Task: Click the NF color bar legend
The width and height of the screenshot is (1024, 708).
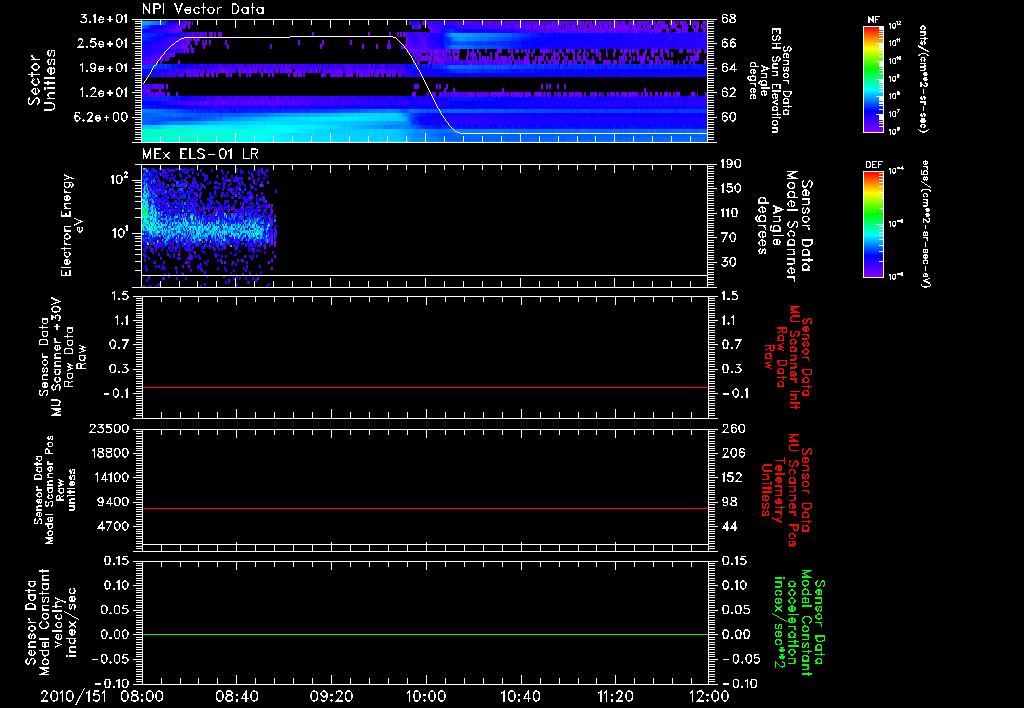Action: [x=873, y=78]
